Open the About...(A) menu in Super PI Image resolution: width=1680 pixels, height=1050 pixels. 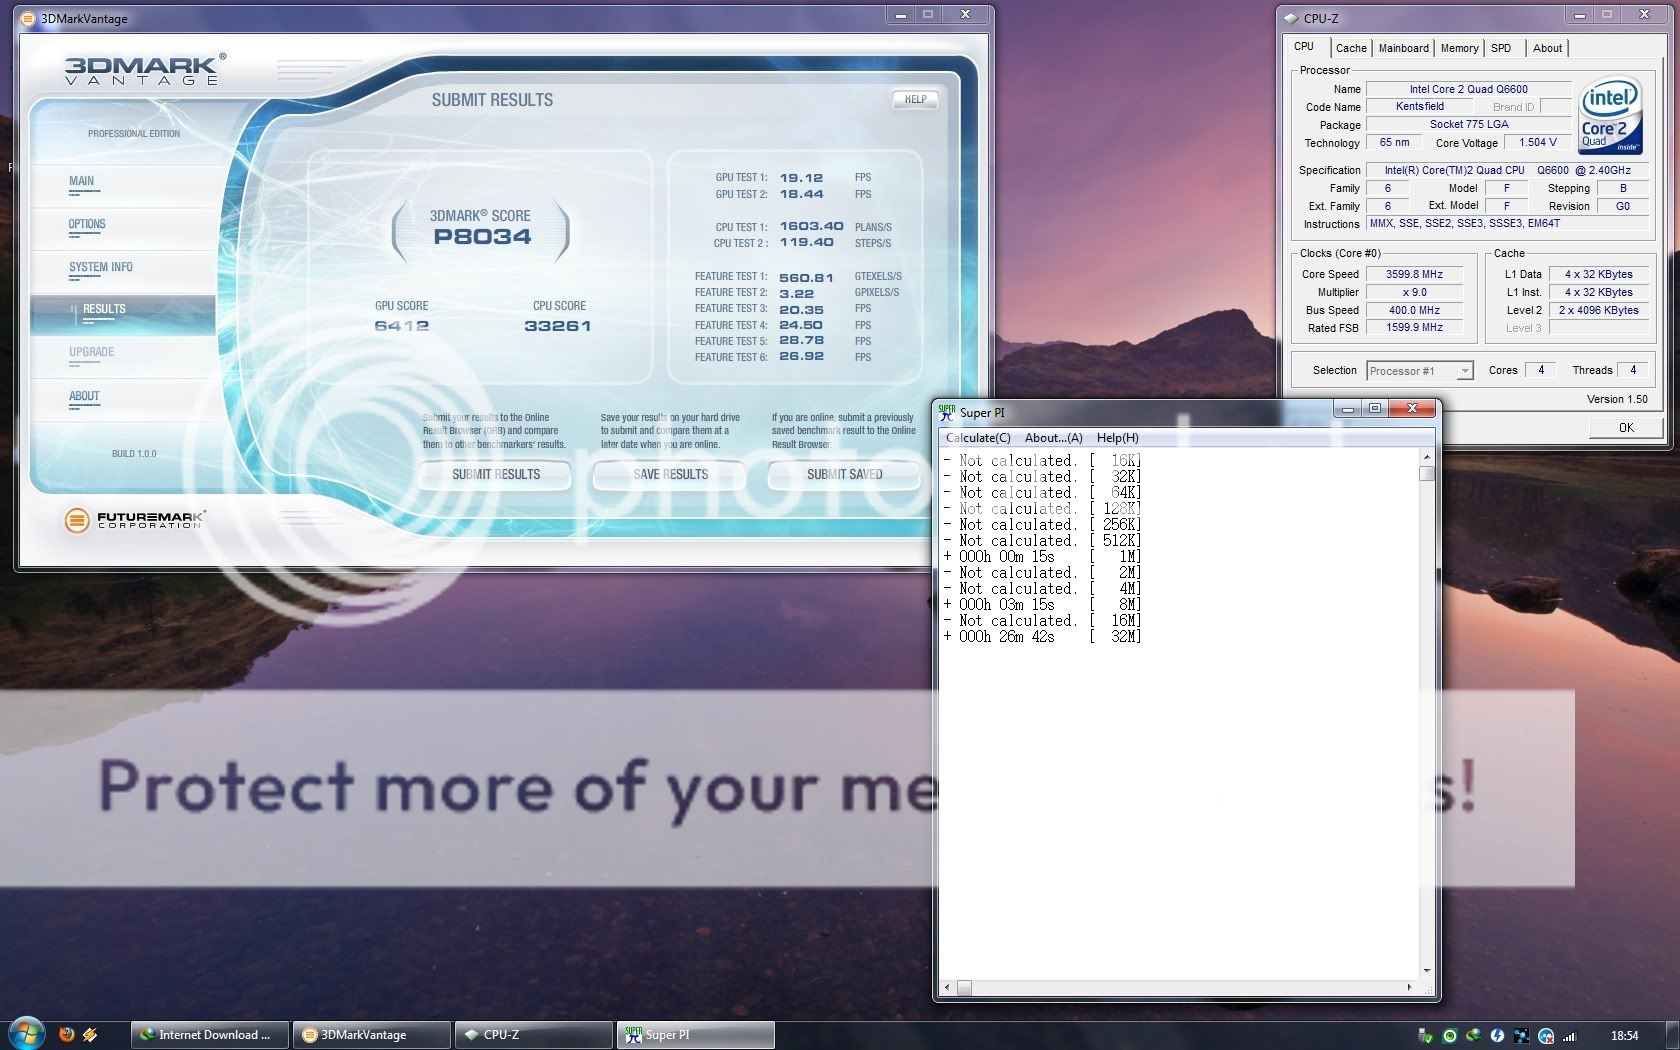[x=1053, y=438]
